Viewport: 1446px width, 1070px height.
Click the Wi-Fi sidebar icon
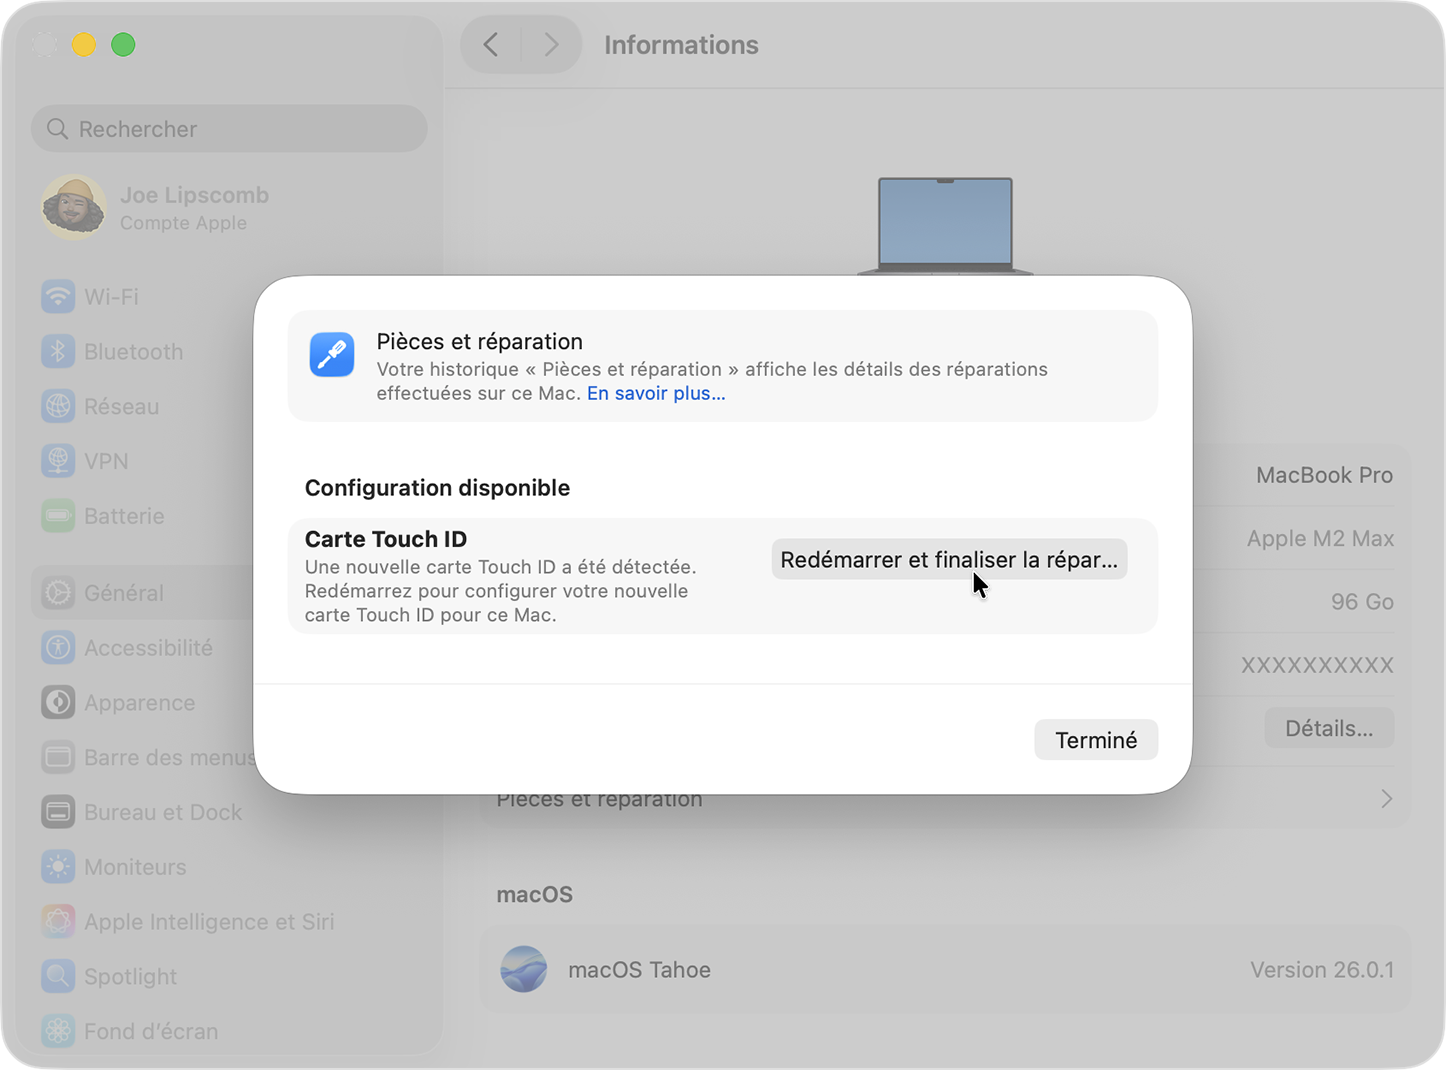tap(58, 297)
